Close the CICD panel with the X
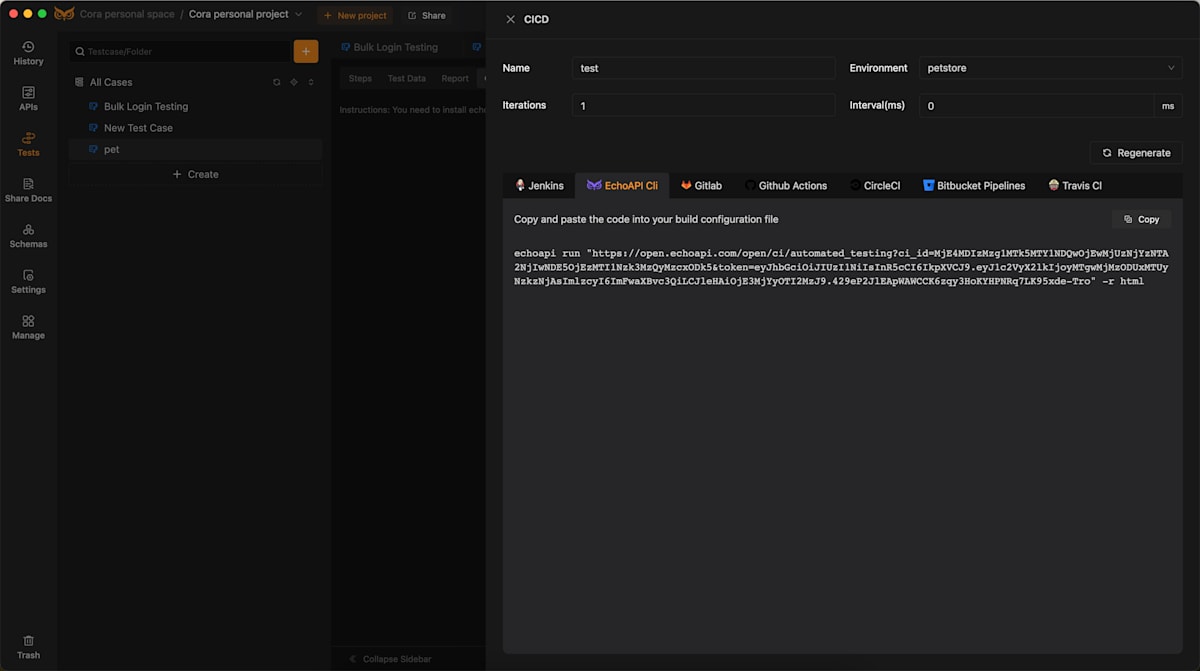The width and height of the screenshot is (1200, 671). point(511,19)
